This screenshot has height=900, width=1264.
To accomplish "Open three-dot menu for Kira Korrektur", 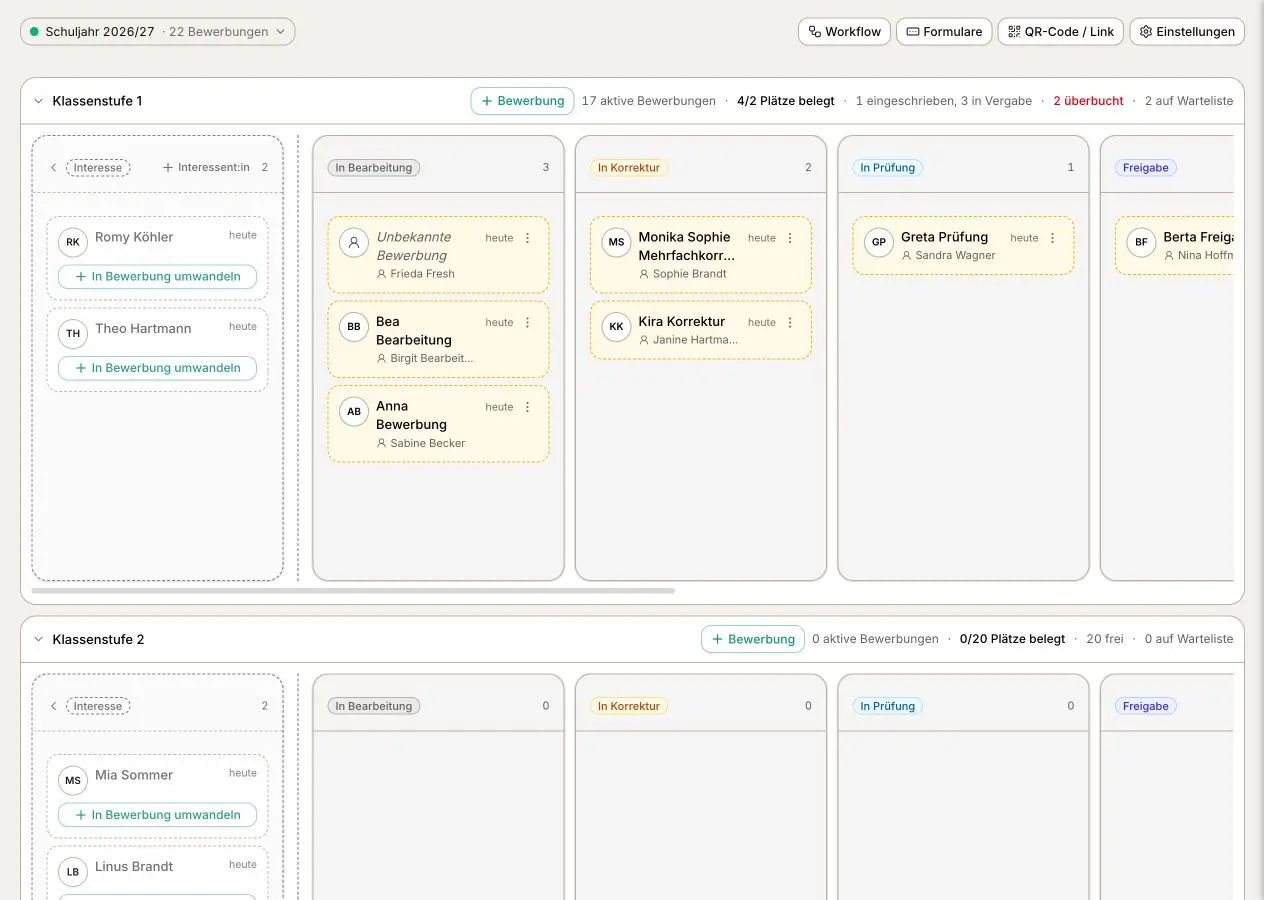I will [790, 322].
